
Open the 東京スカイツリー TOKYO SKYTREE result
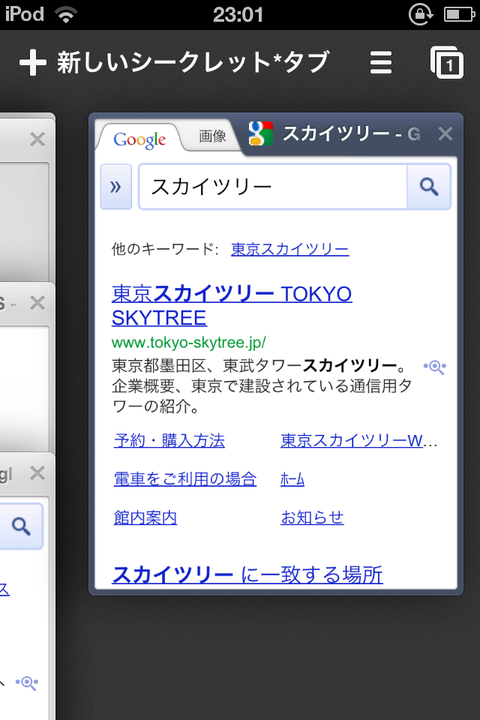(232, 305)
